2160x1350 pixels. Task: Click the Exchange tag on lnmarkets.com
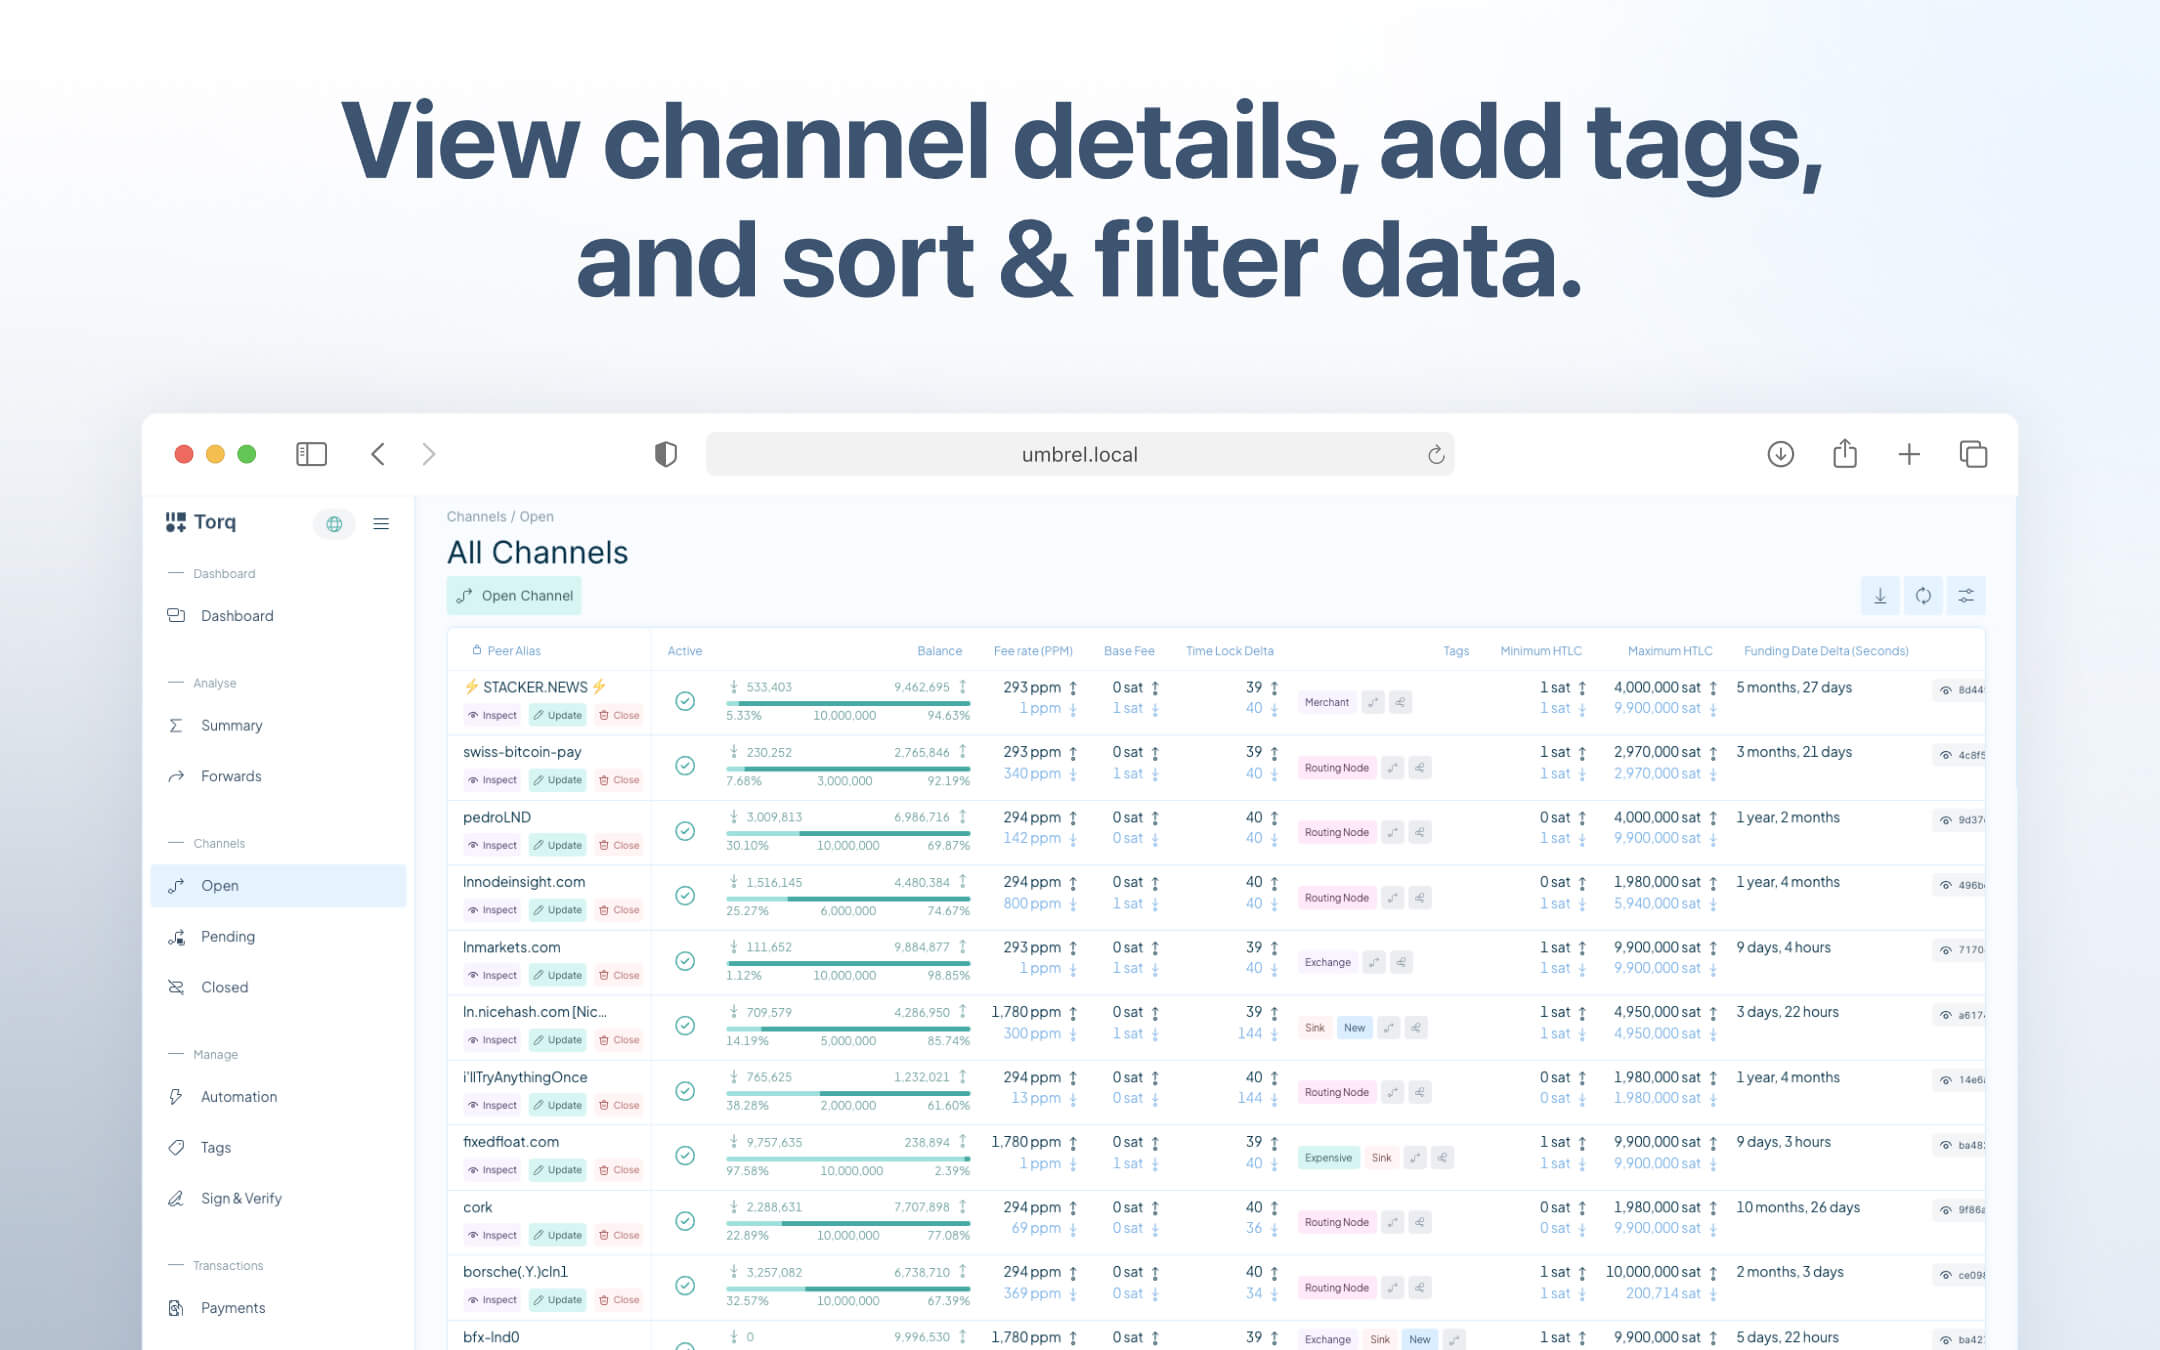pyautogui.click(x=1327, y=963)
